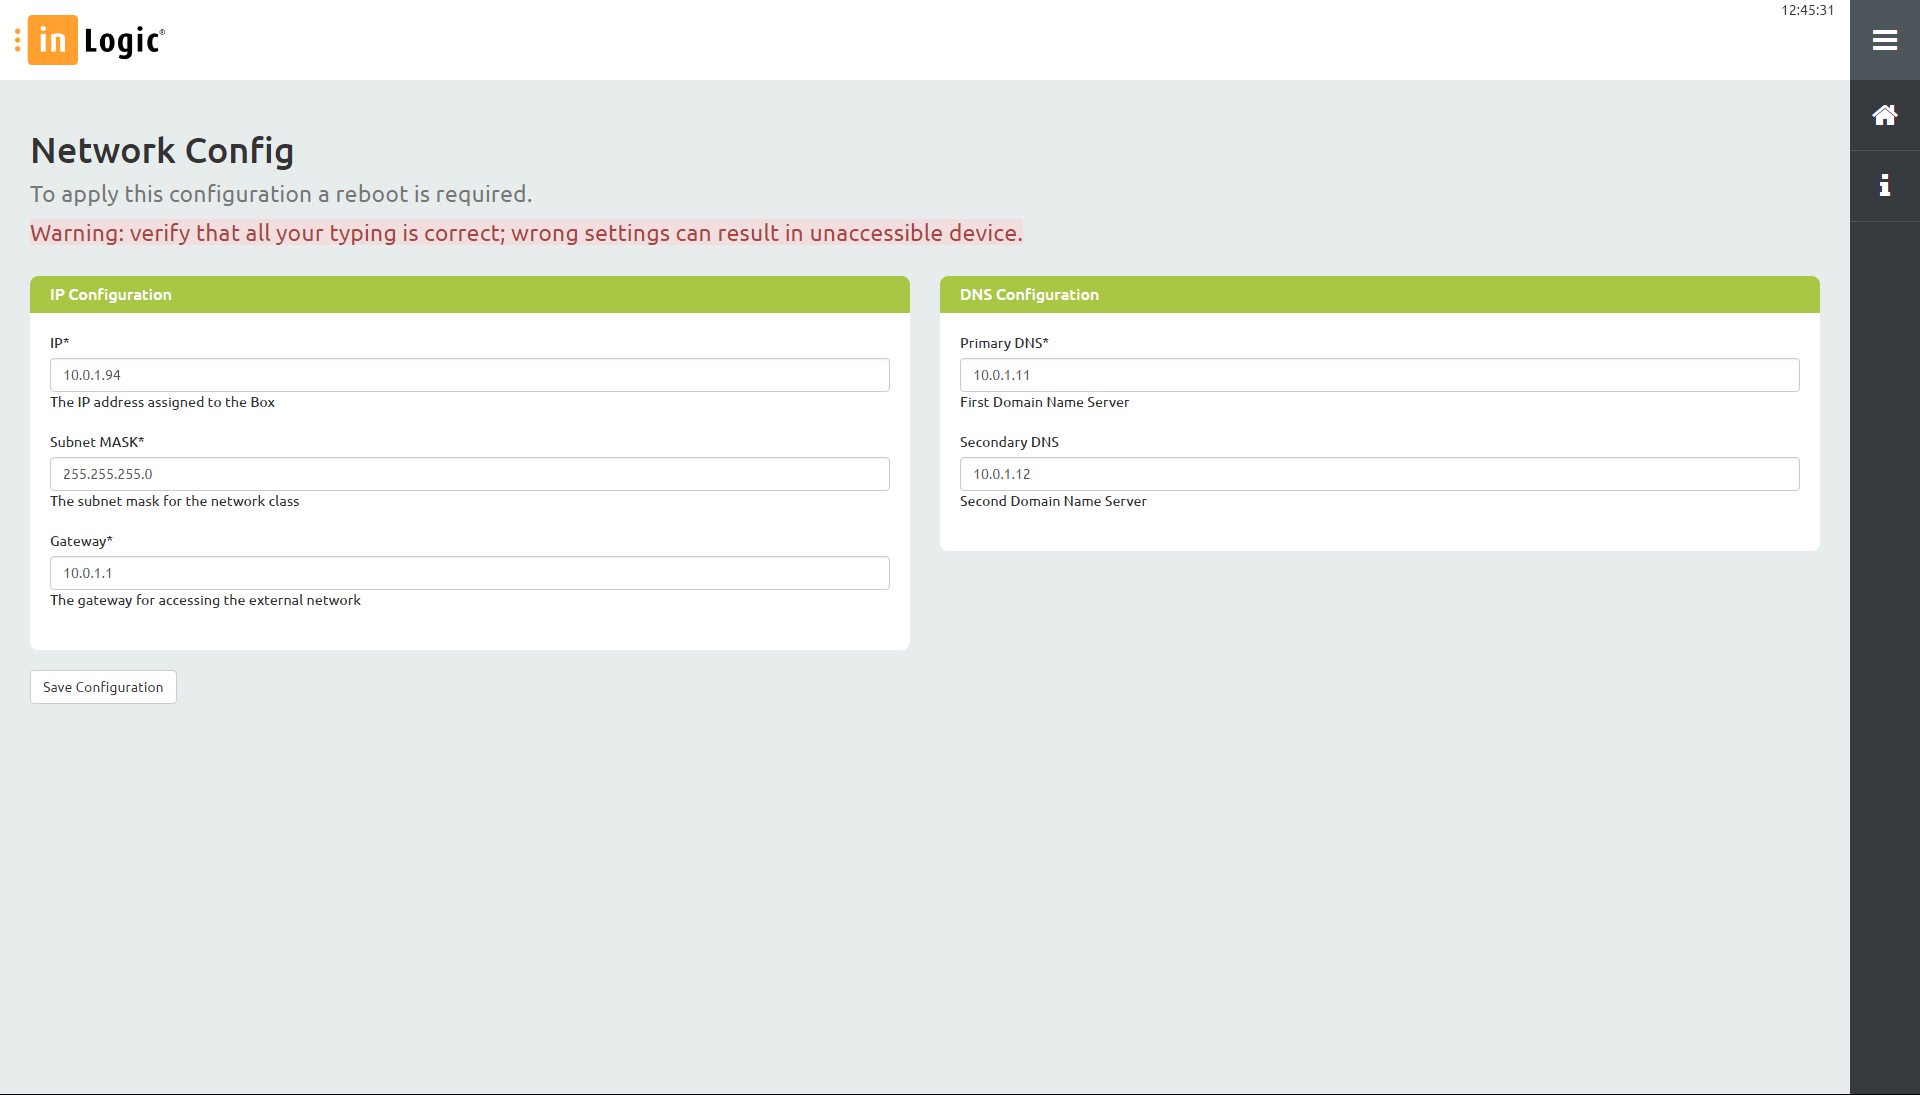Click the Gateway* field label
The width and height of the screenshot is (1920, 1095).
pos(81,541)
